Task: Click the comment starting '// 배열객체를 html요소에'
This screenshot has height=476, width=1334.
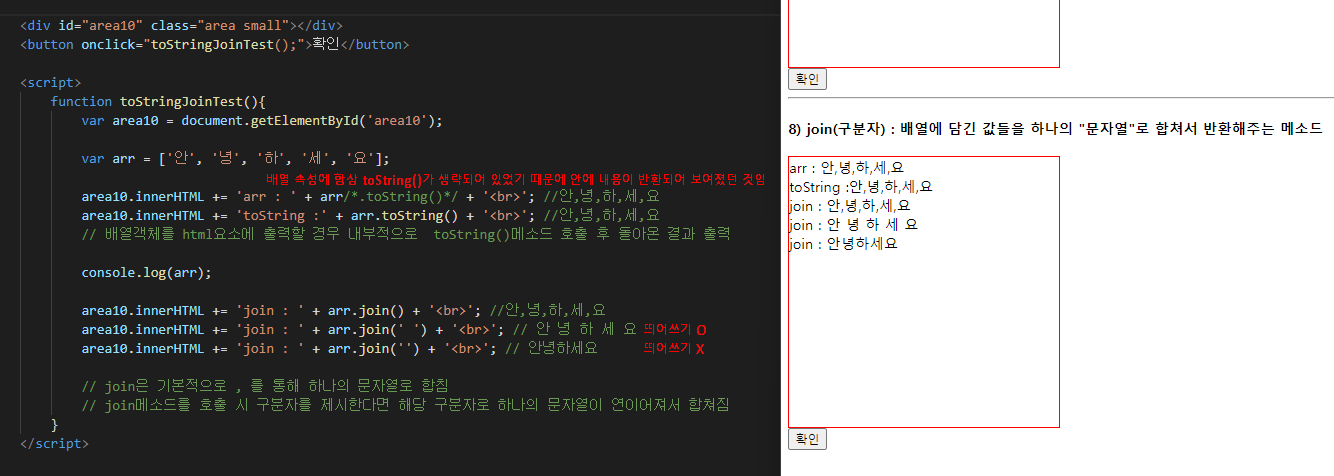Action: coord(405,234)
